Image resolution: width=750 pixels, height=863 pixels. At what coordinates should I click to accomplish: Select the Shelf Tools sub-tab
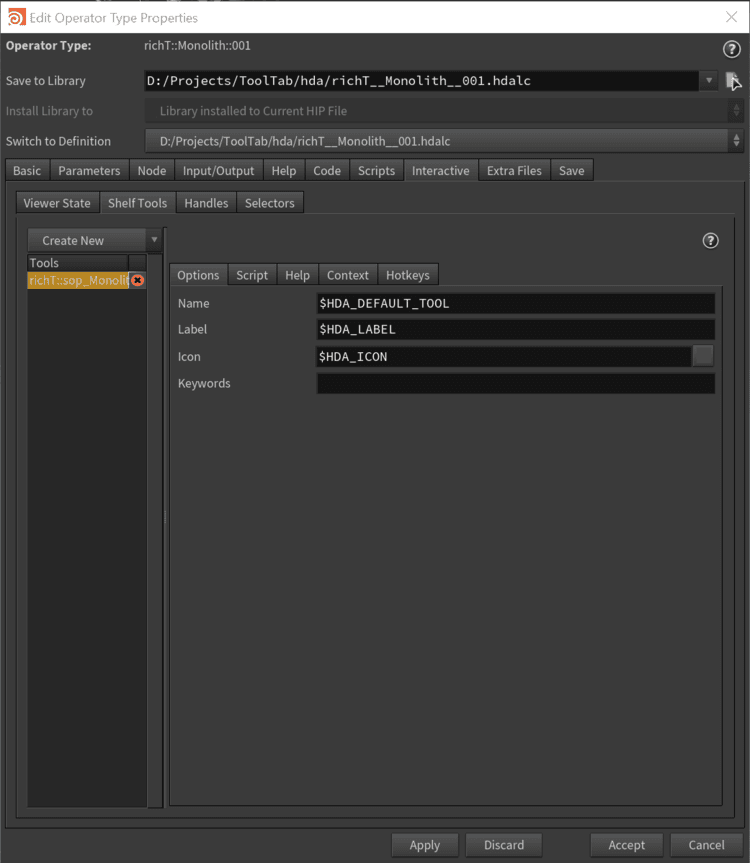click(138, 203)
